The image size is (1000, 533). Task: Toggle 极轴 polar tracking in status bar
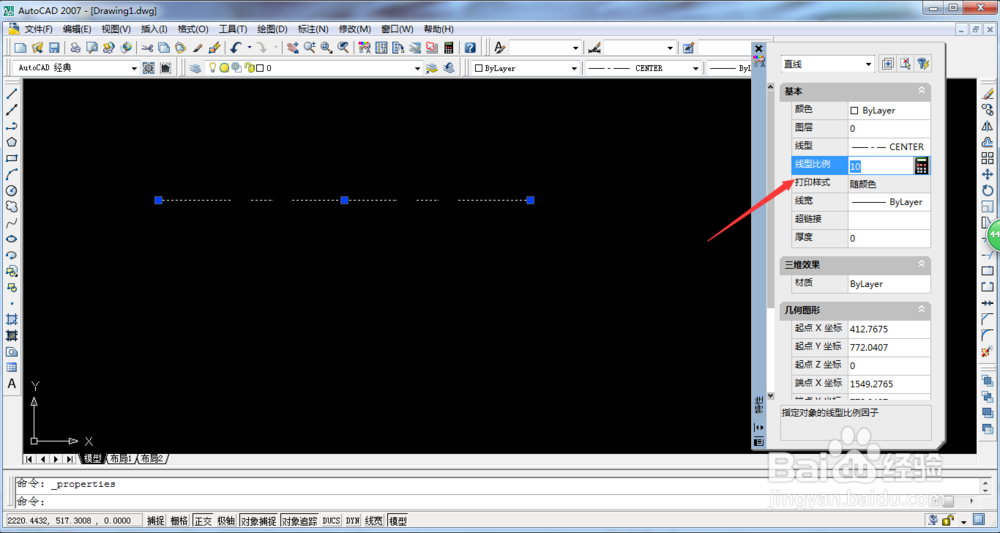(x=226, y=521)
